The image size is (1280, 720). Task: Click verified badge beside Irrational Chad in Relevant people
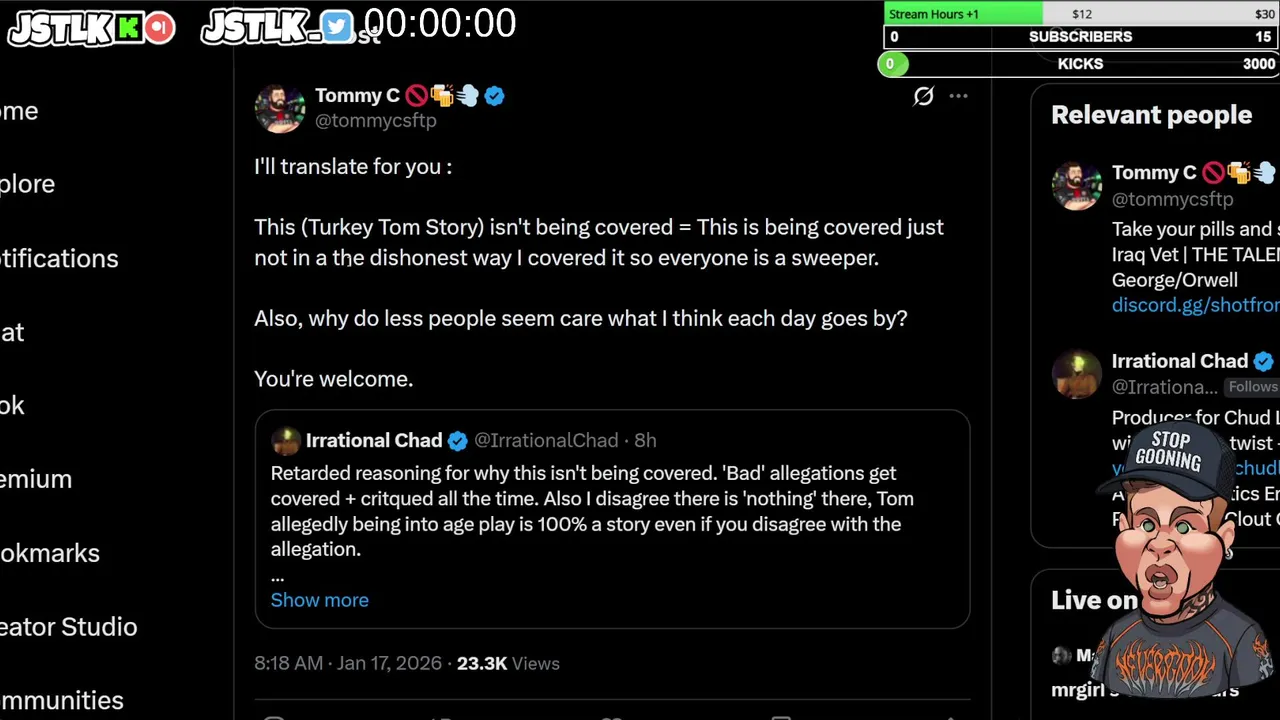(1263, 362)
